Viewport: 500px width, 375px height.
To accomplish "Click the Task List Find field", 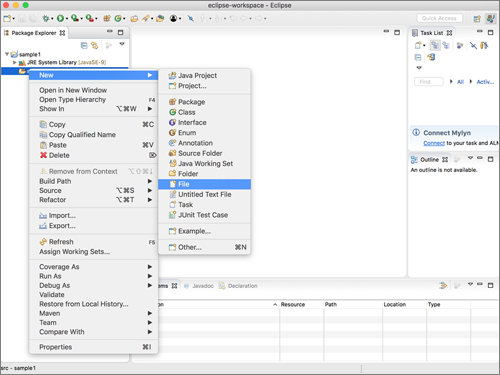I will 429,82.
